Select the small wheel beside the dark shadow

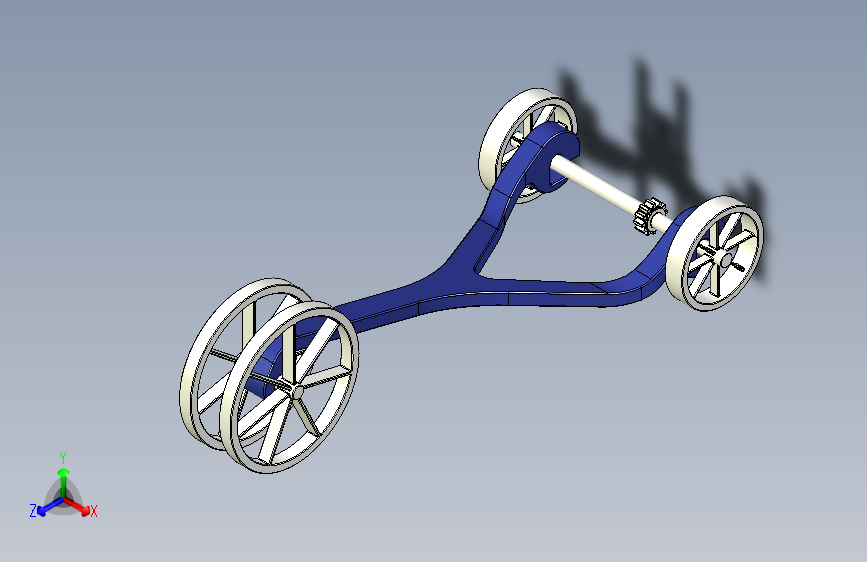714,253
